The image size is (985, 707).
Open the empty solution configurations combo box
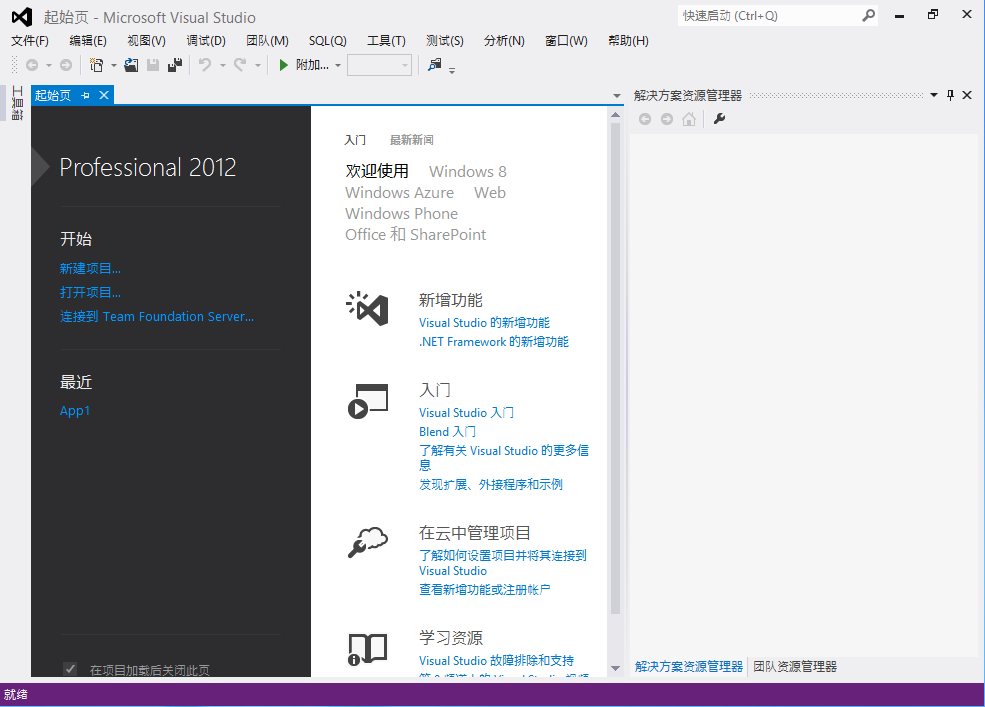coord(379,65)
